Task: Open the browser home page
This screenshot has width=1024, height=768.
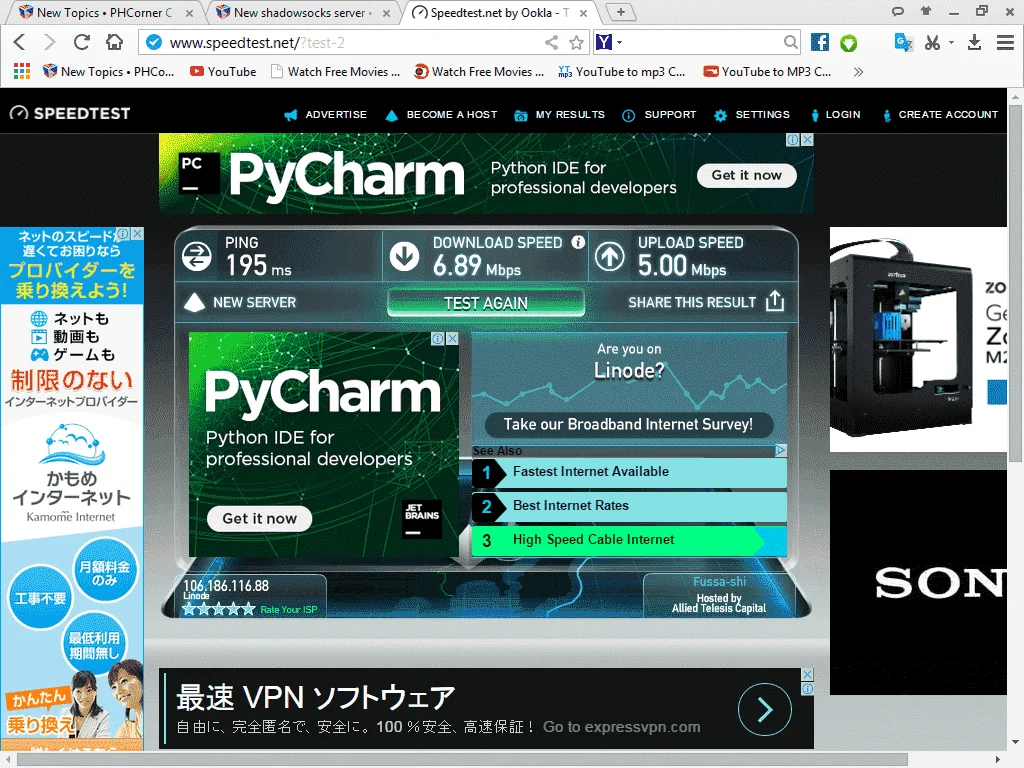Action: [114, 42]
